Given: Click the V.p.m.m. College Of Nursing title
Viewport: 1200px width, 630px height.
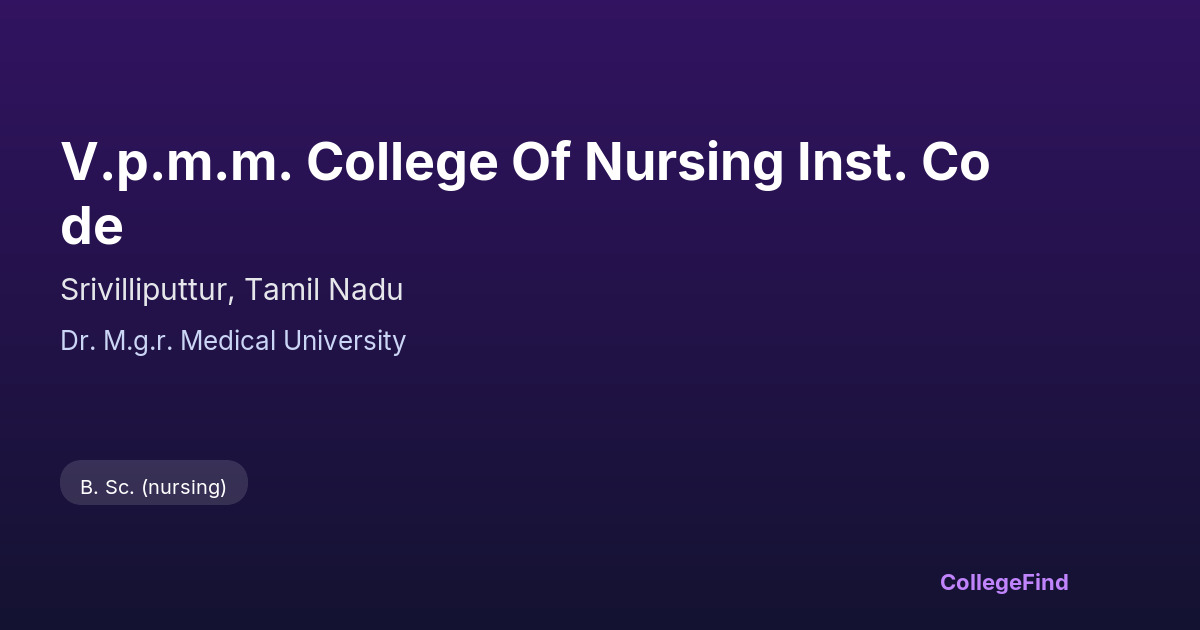Looking at the screenshot, I should click(525, 165).
